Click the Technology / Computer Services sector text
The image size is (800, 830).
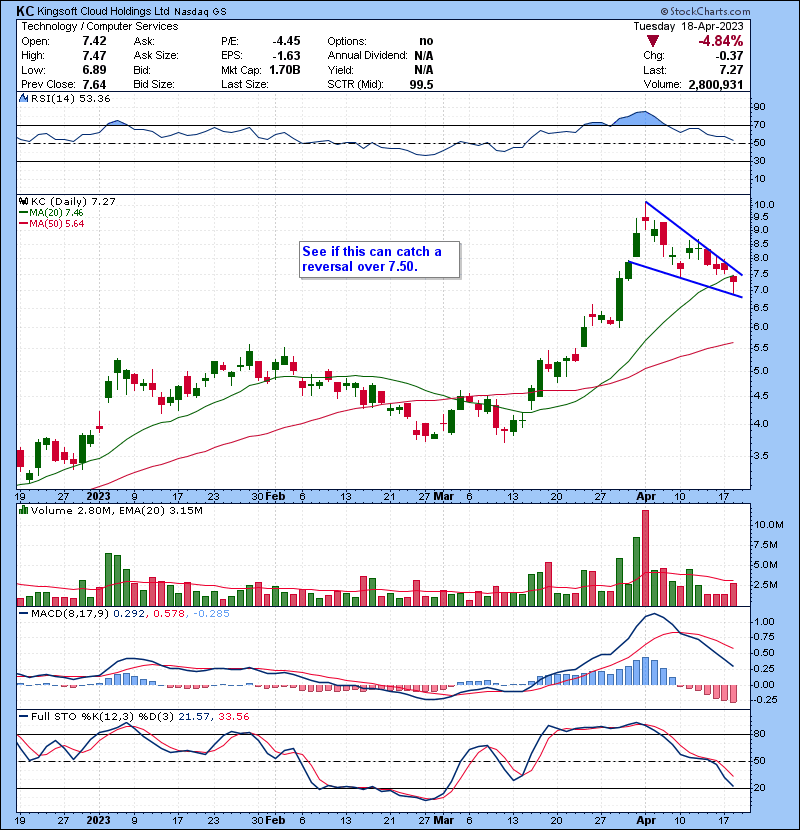[87, 25]
